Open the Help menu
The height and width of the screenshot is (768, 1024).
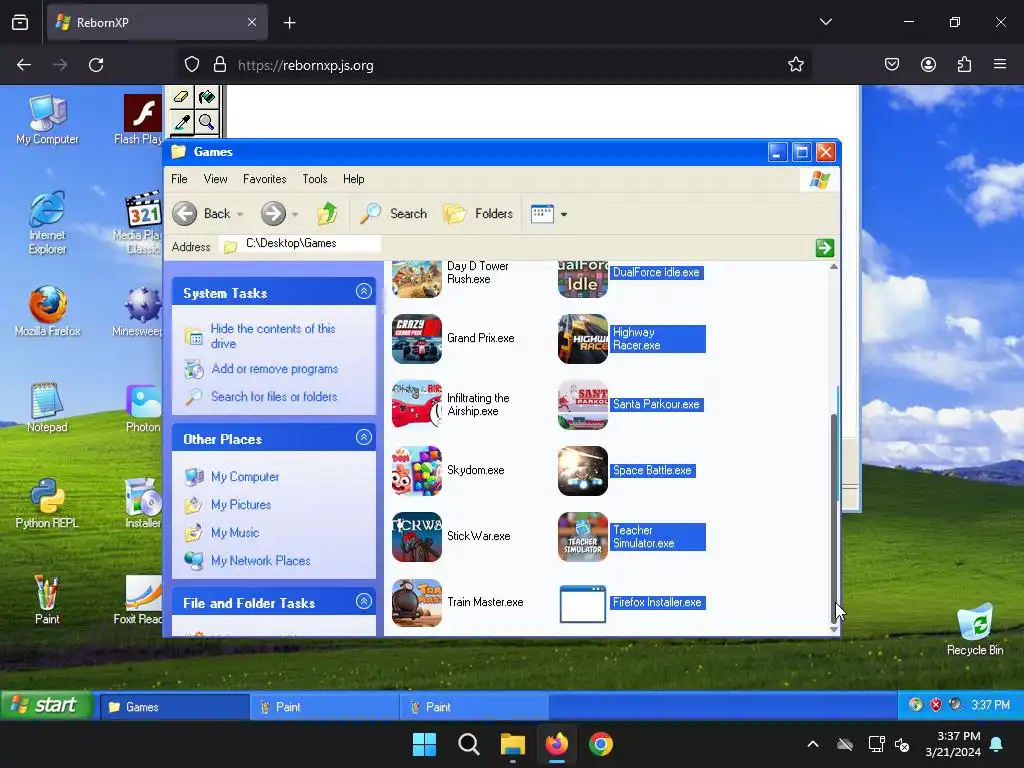pos(353,179)
